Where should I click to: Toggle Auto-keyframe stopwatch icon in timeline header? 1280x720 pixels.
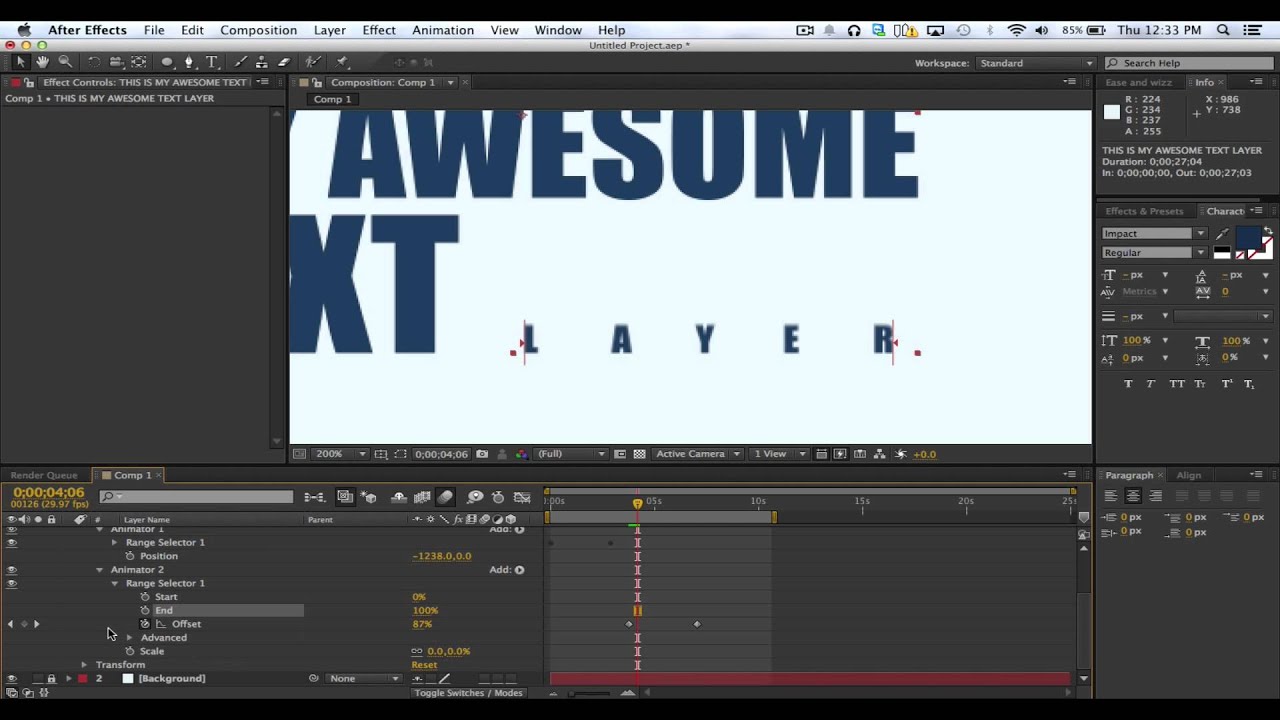[x=498, y=497]
